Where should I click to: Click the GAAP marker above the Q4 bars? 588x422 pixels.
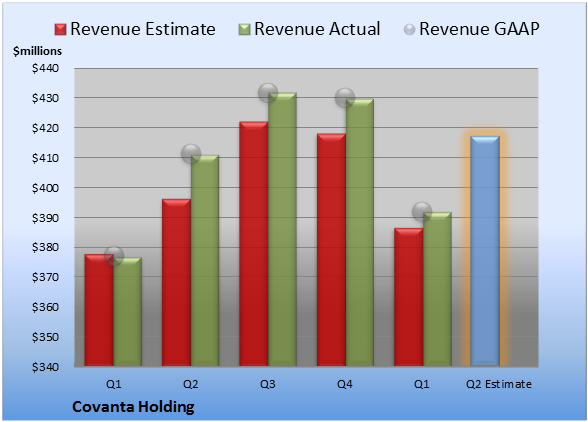(x=345, y=98)
